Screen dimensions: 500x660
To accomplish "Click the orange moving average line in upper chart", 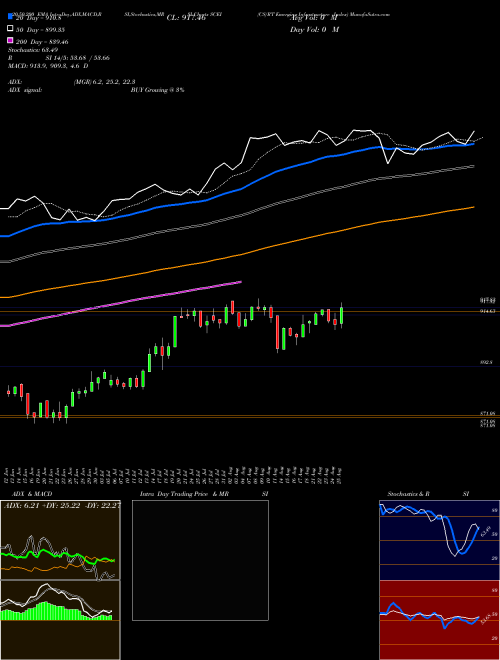I will [237, 255].
